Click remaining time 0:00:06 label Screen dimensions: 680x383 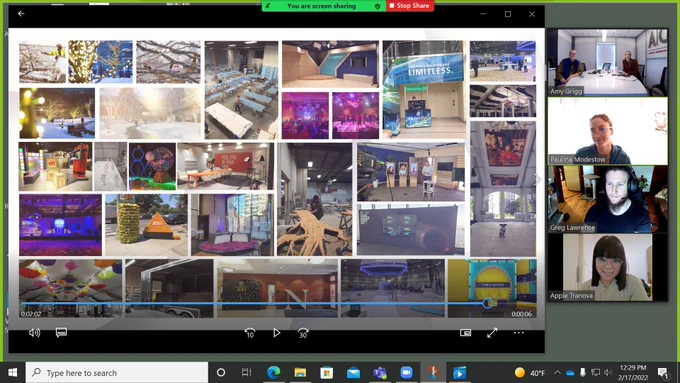(521, 314)
